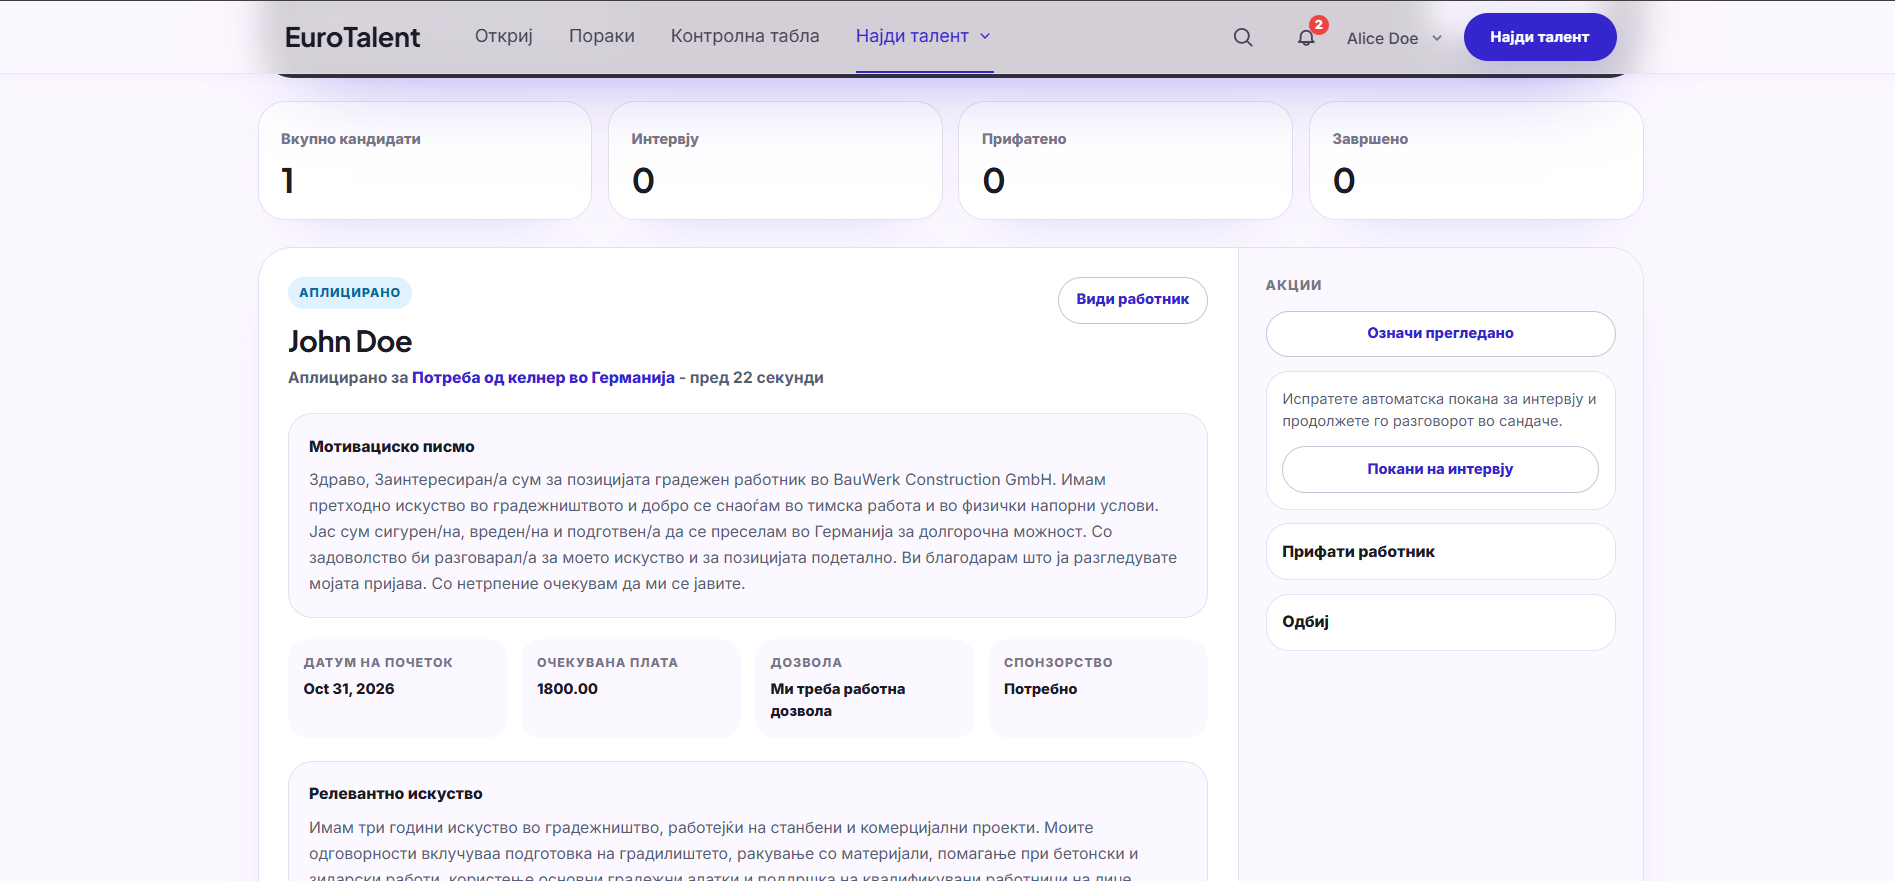Click Означи прегледано button
This screenshot has width=1895, height=881.
point(1440,334)
